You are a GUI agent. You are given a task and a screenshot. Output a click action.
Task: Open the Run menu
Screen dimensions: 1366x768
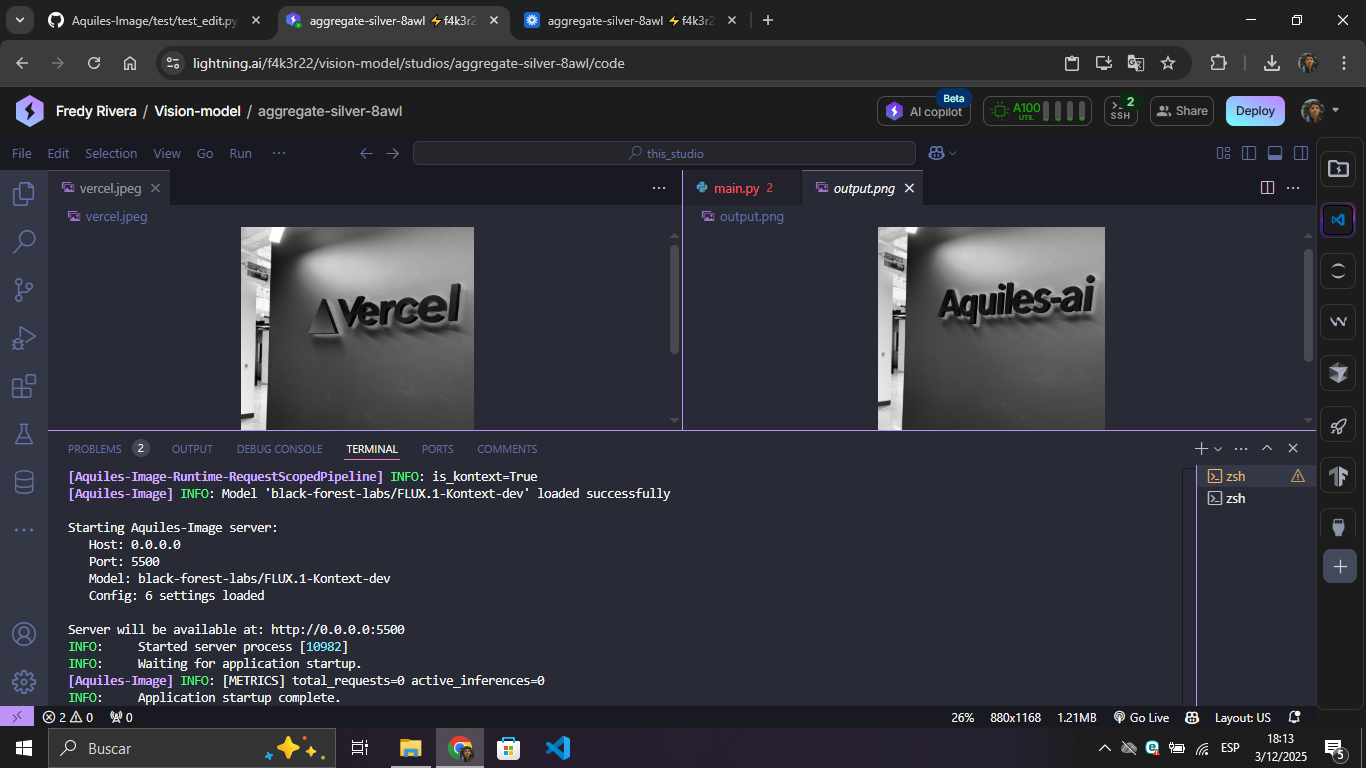[240, 153]
